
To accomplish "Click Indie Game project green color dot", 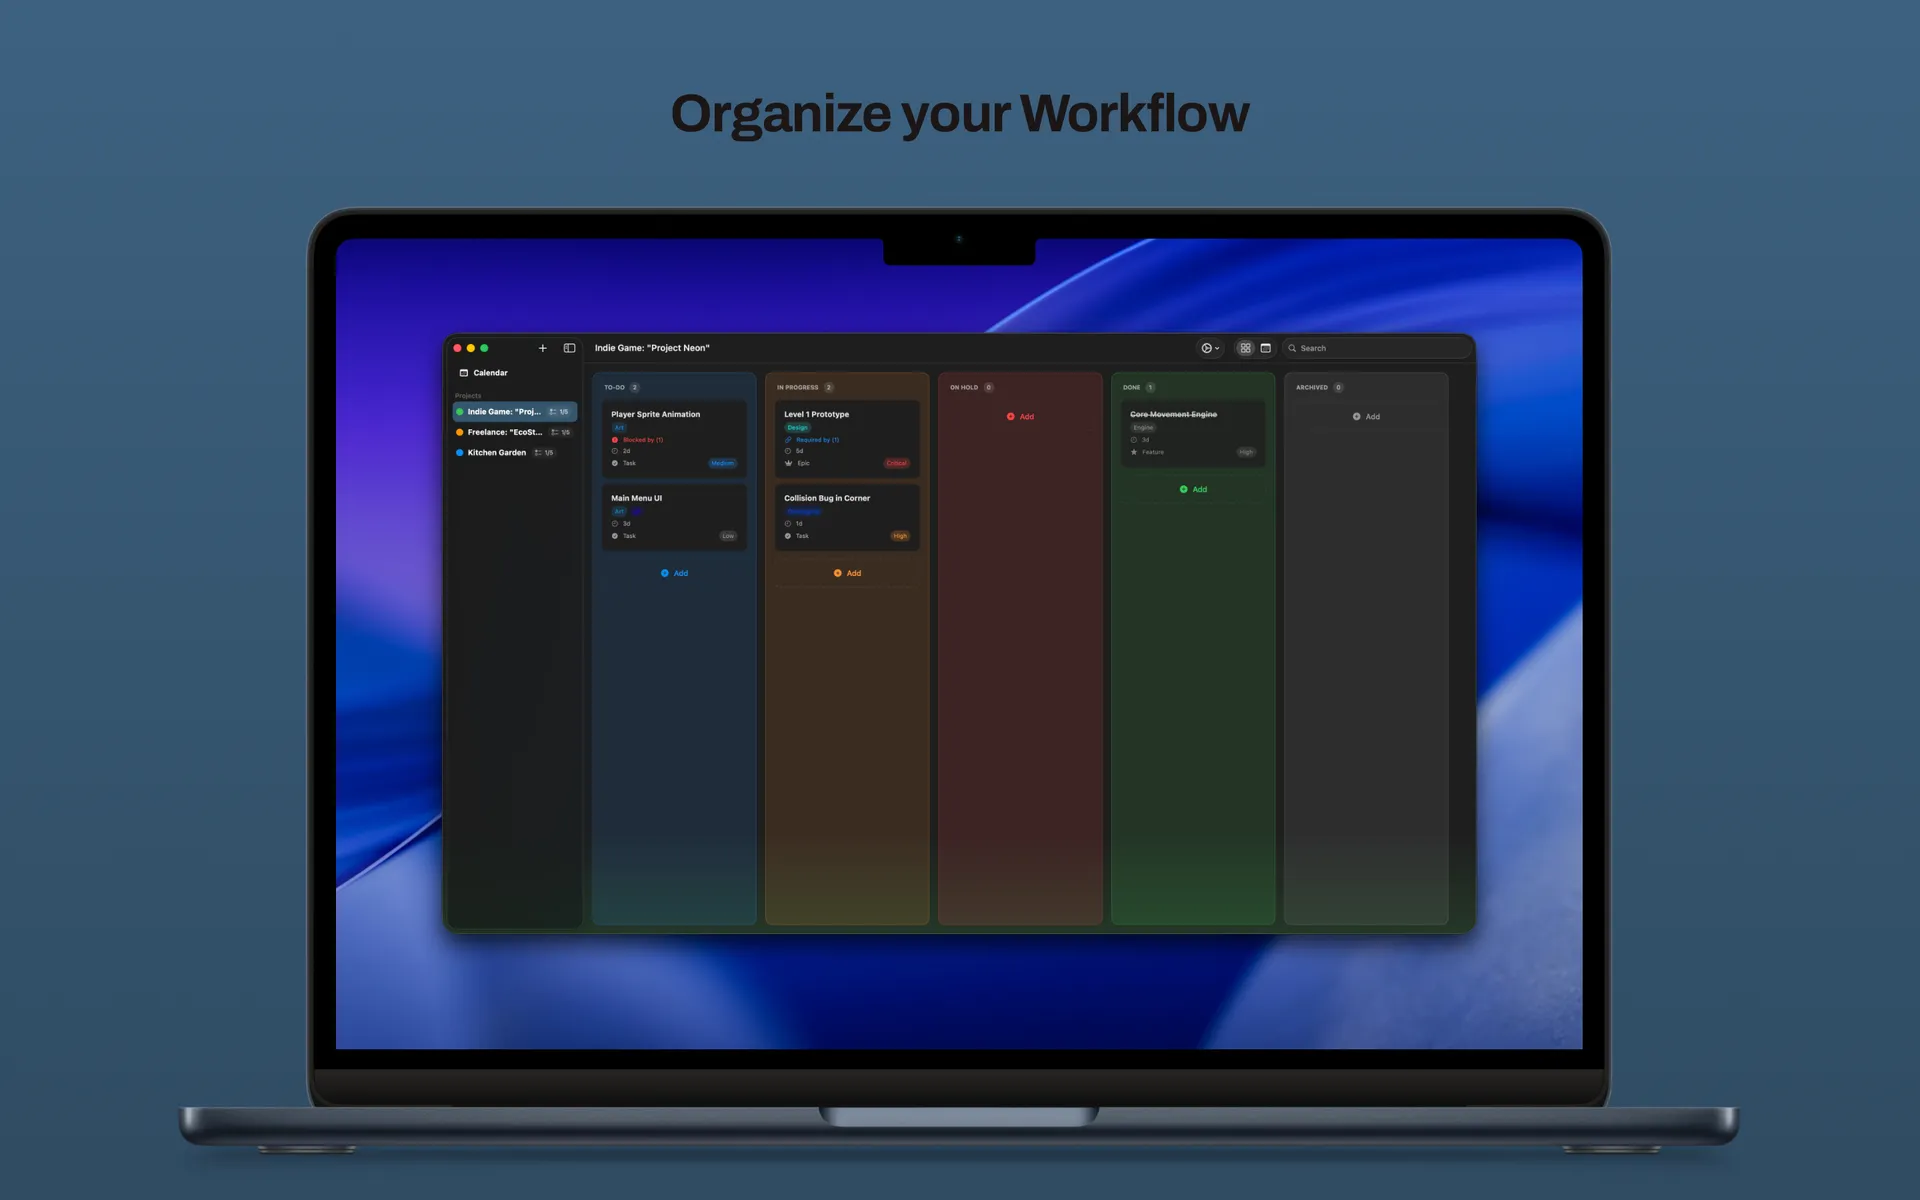I will click(460, 412).
